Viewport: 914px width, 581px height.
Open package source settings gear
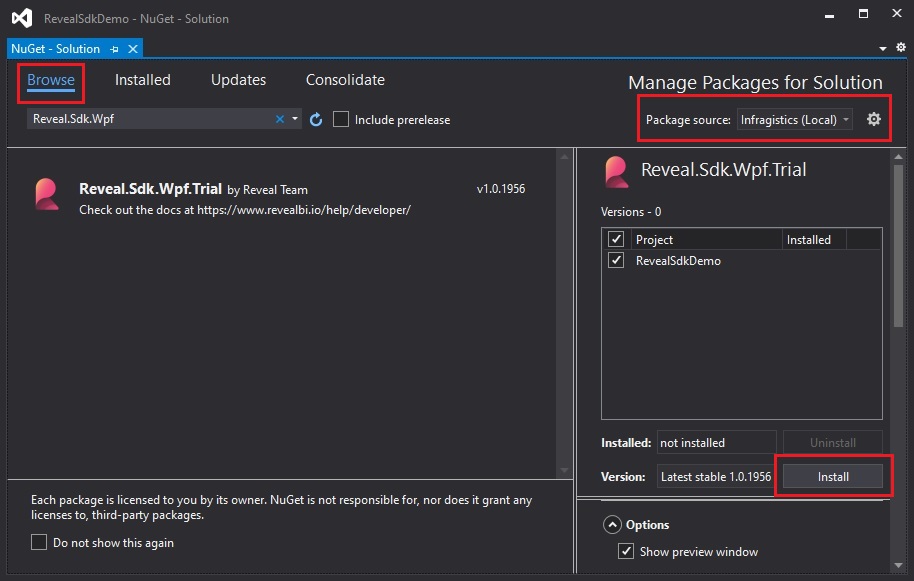(873, 119)
